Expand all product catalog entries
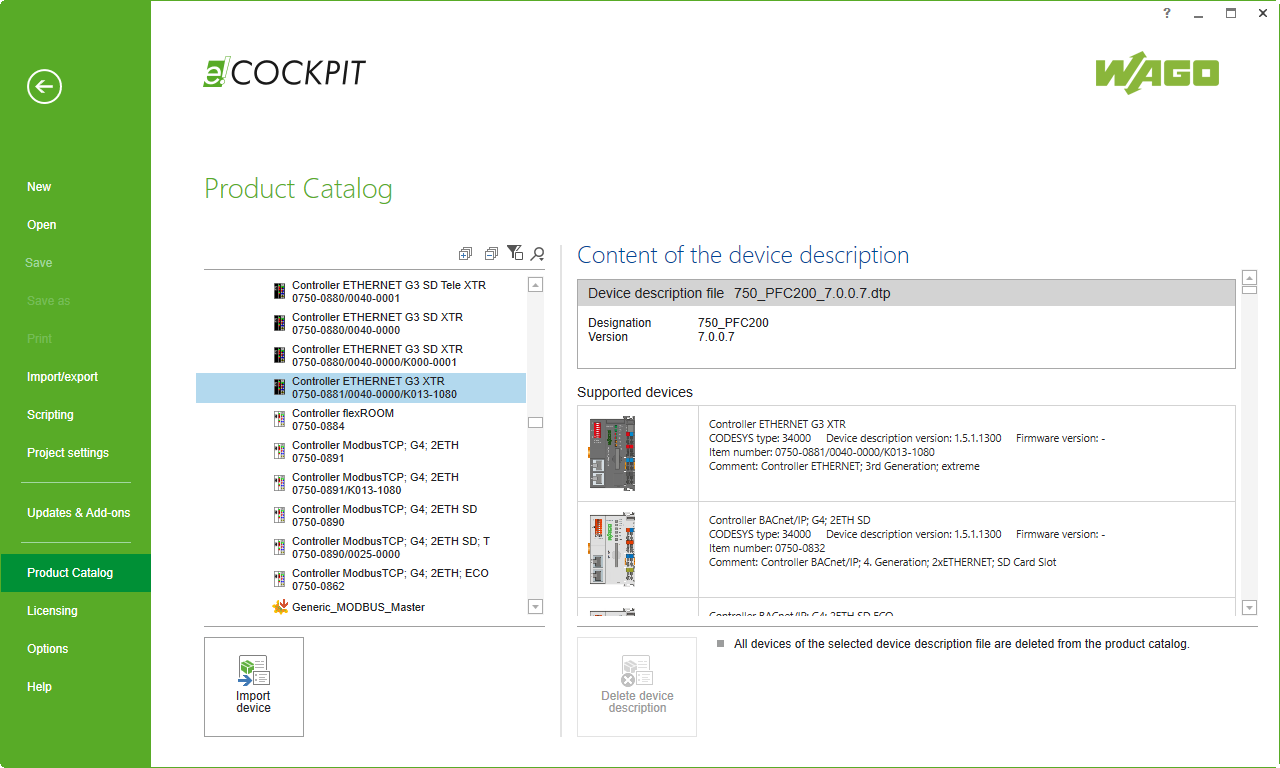 click(x=466, y=254)
